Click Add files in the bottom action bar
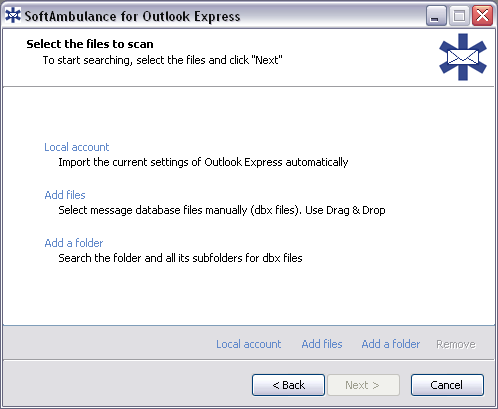498x409 pixels. click(x=322, y=344)
